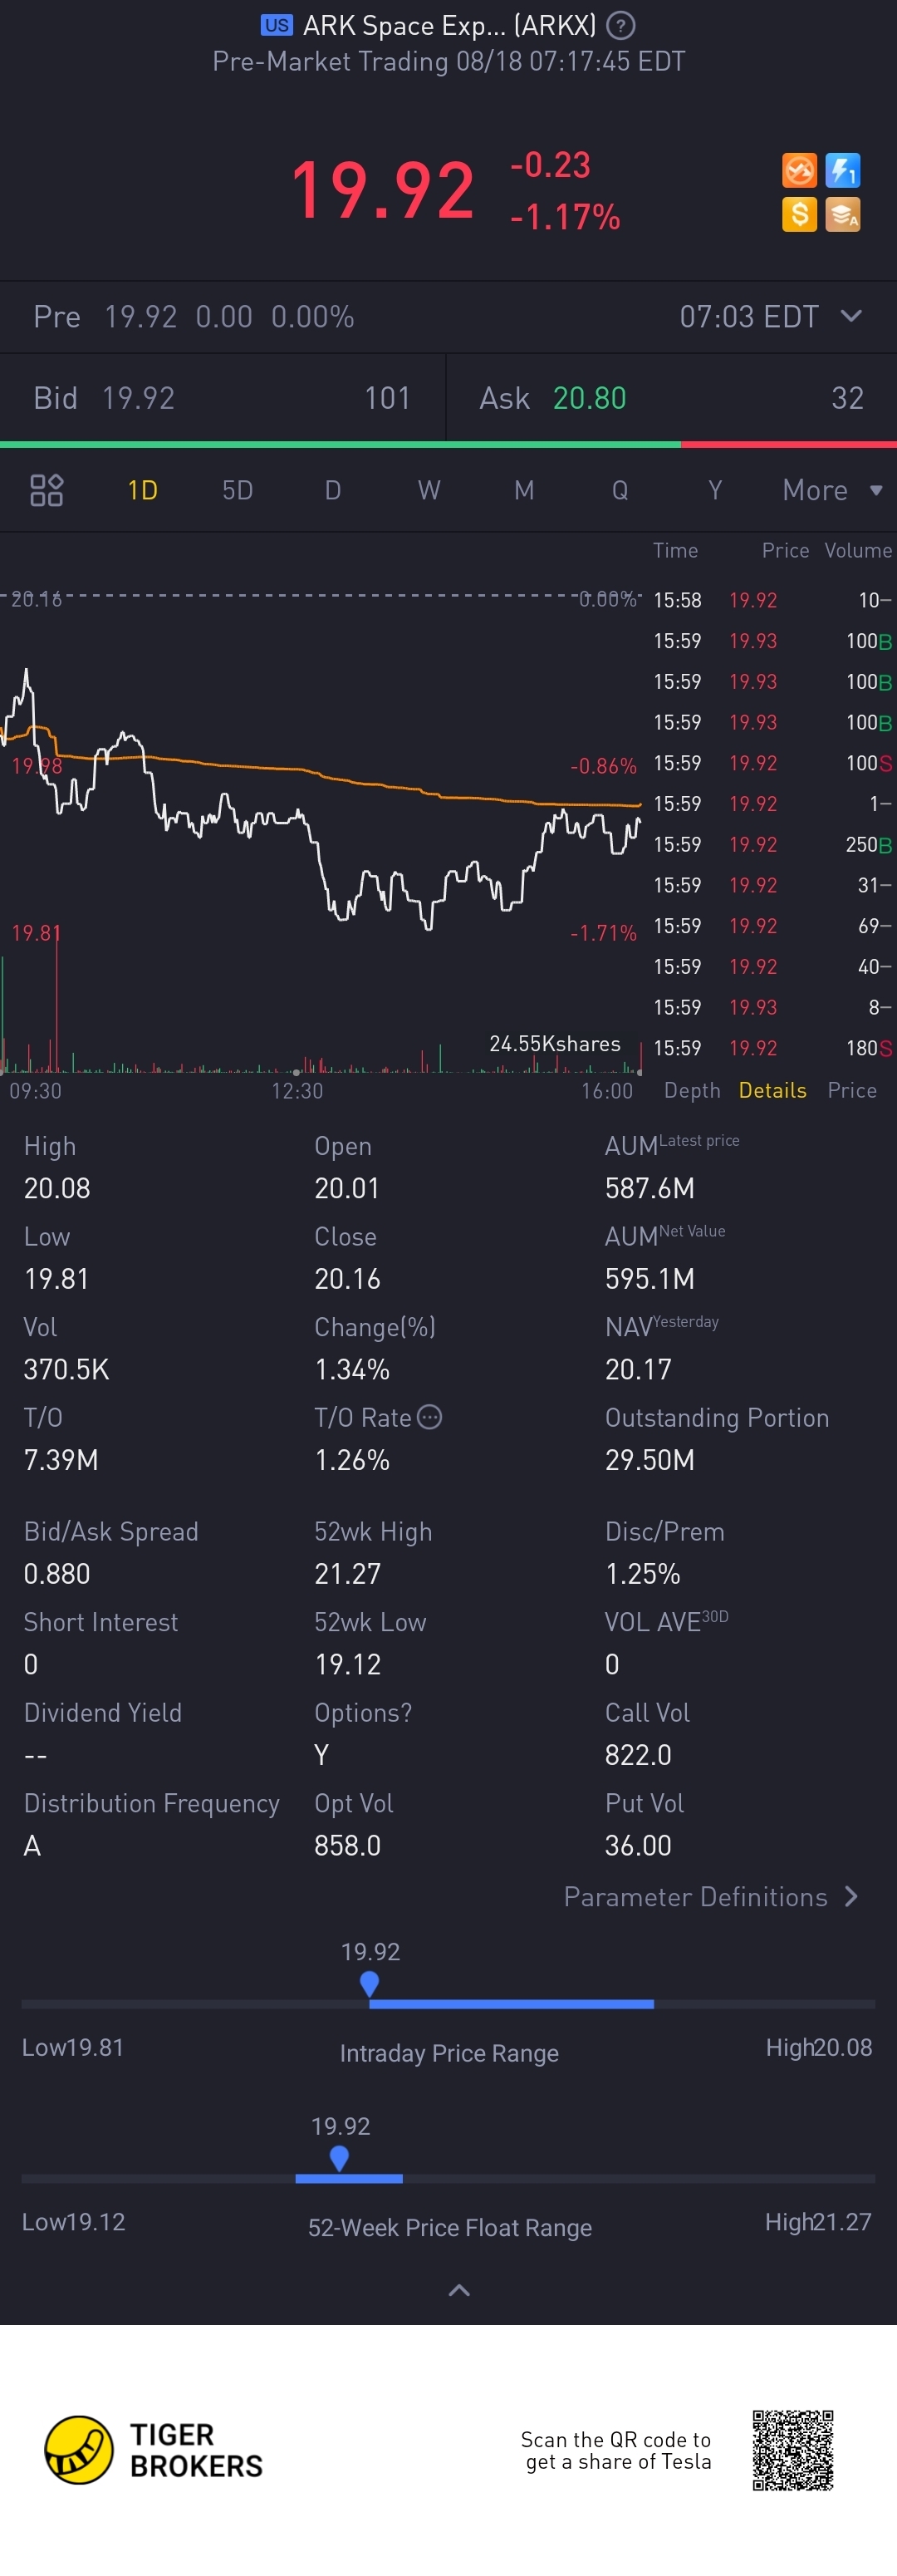This screenshot has width=897, height=2576.
Task: Expand the 07:03 EDT pre-market dropdown
Action: click(x=851, y=316)
